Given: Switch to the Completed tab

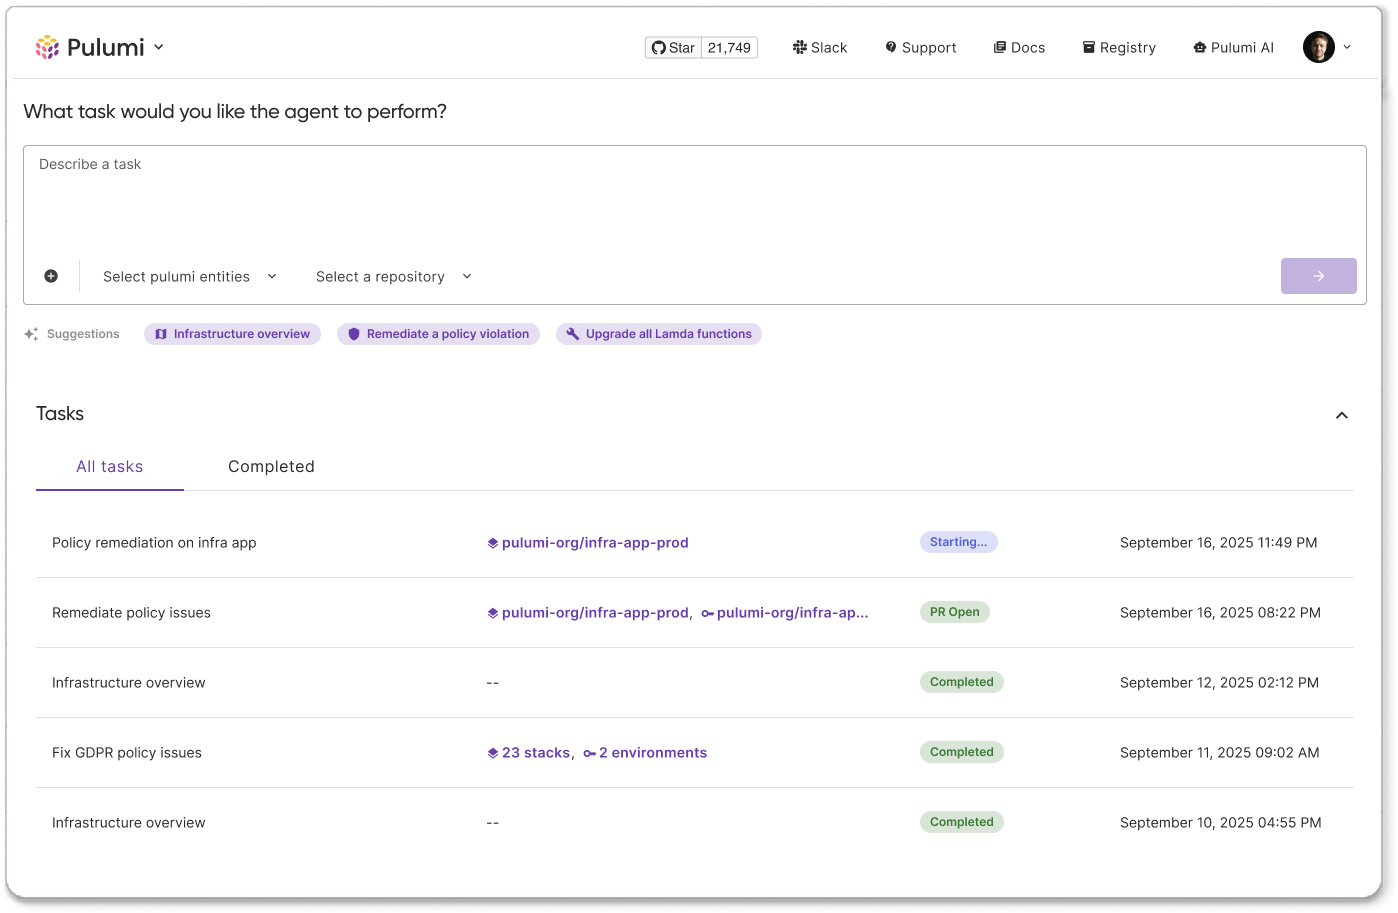Looking at the screenshot, I should pyautogui.click(x=271, y=466).
